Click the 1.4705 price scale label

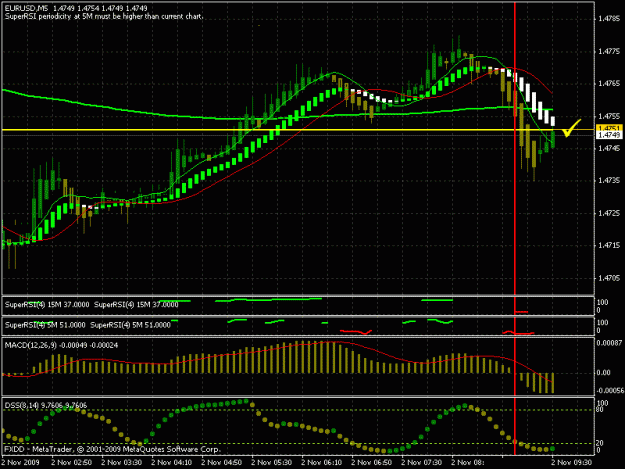coord(610,278)
